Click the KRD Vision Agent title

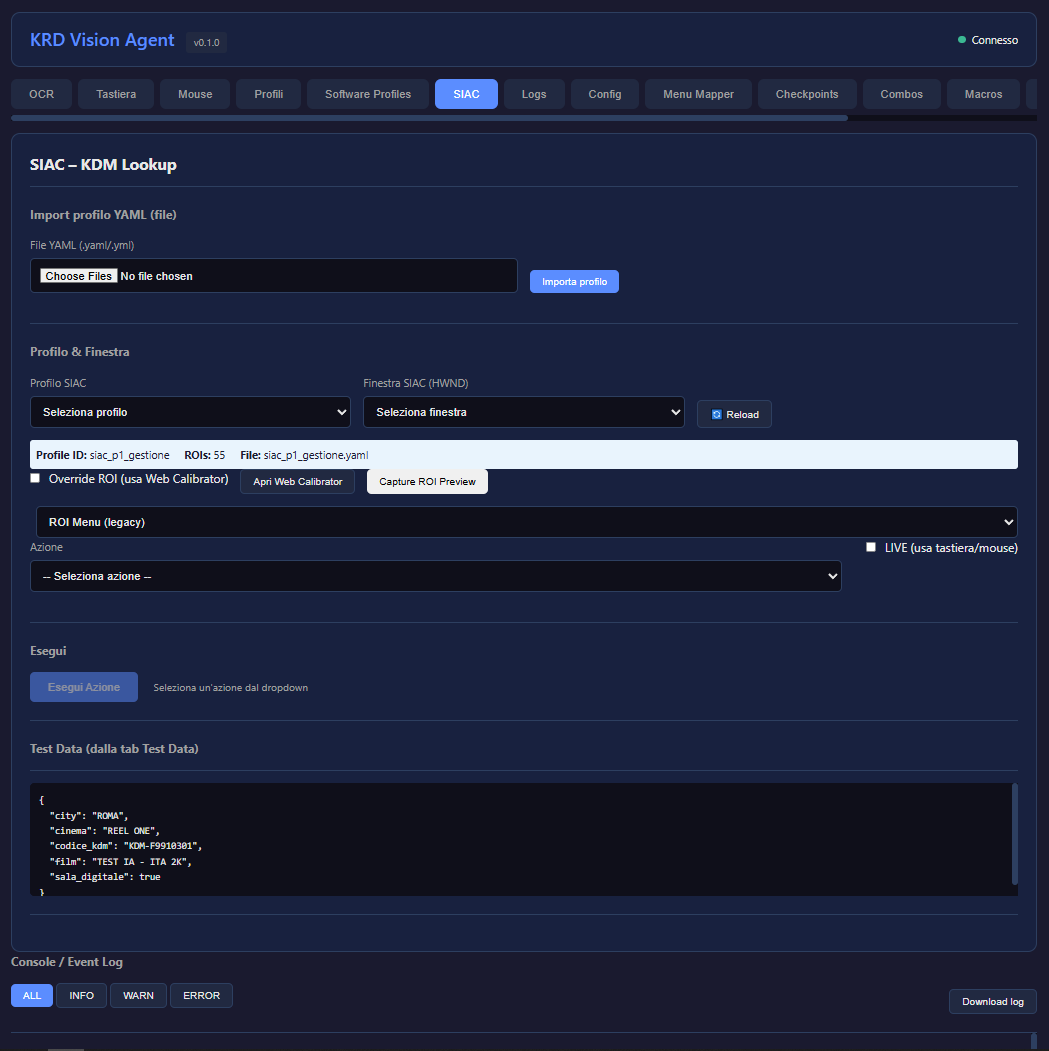(102, 40)
